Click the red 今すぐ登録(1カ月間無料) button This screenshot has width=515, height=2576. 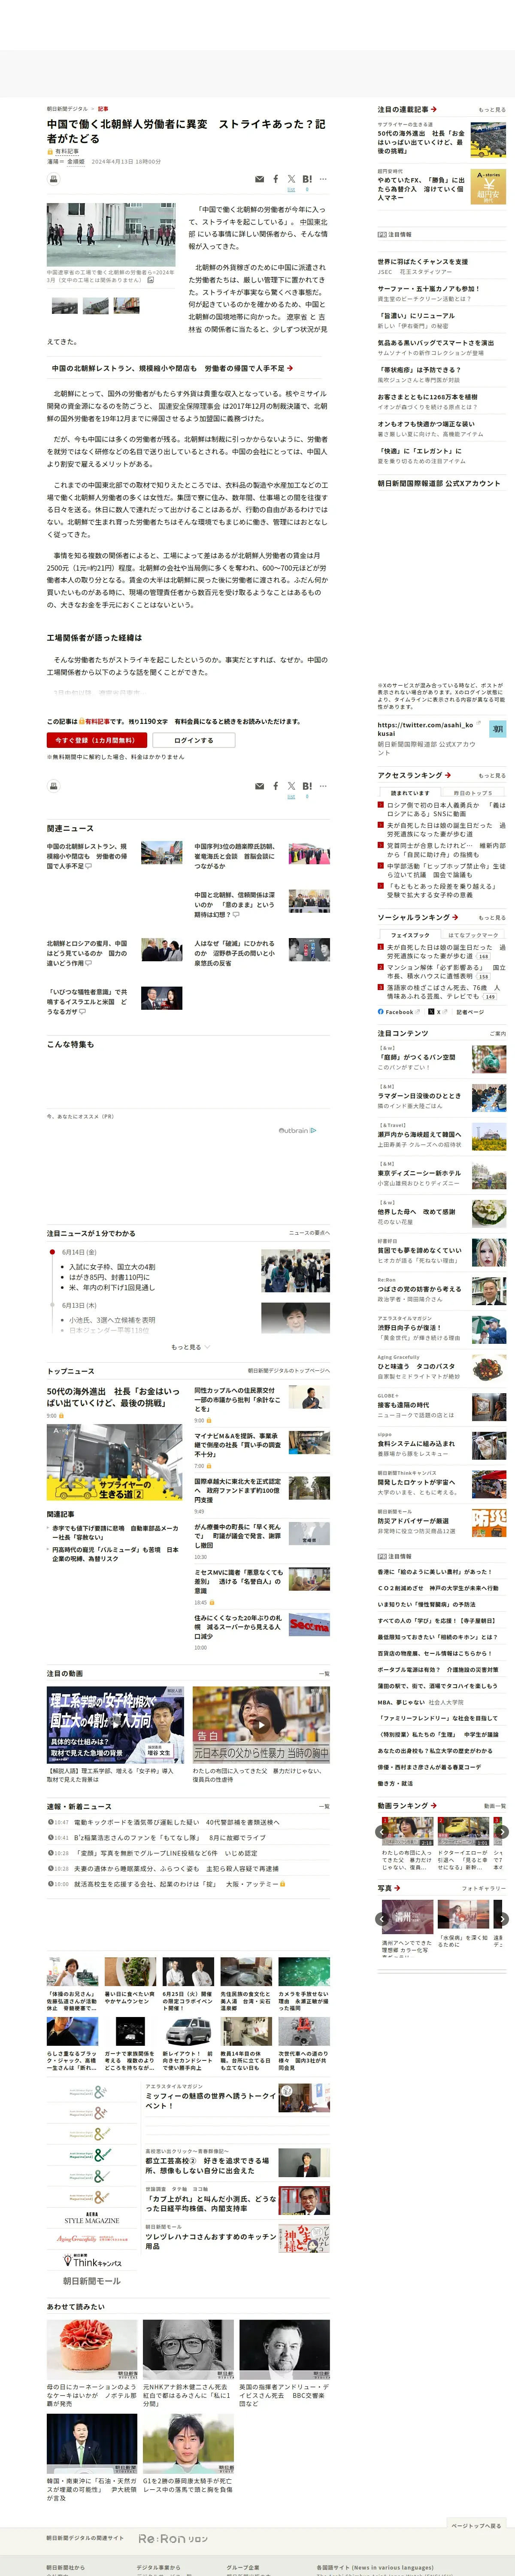click(x=97, y=740)
